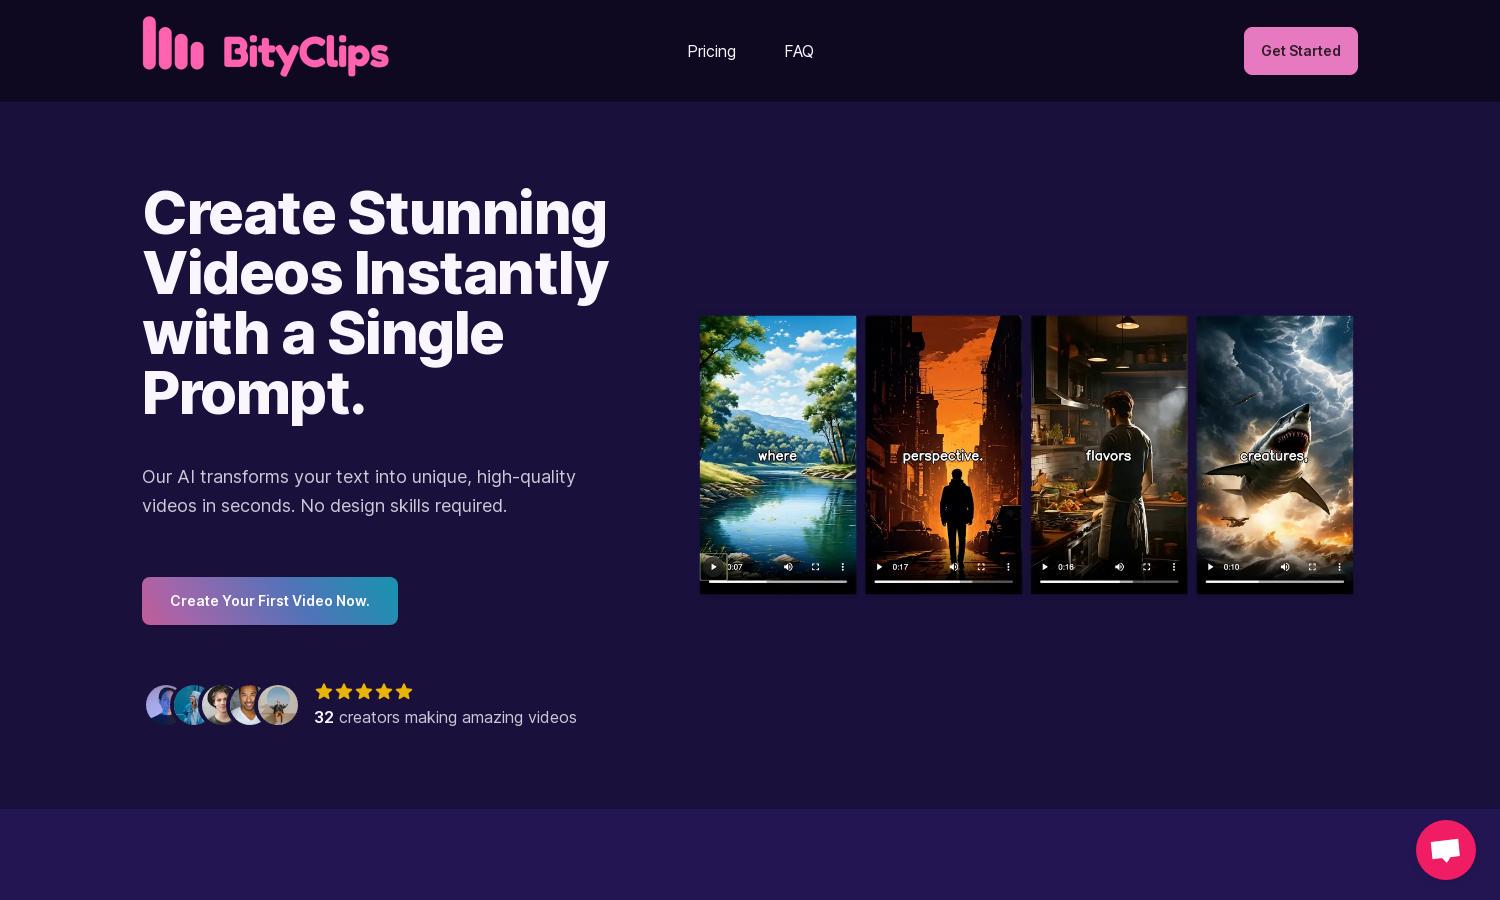This screenshot has width=1500, height=900.
Task: Click the Get Started button
Action: coord(1300,51)
